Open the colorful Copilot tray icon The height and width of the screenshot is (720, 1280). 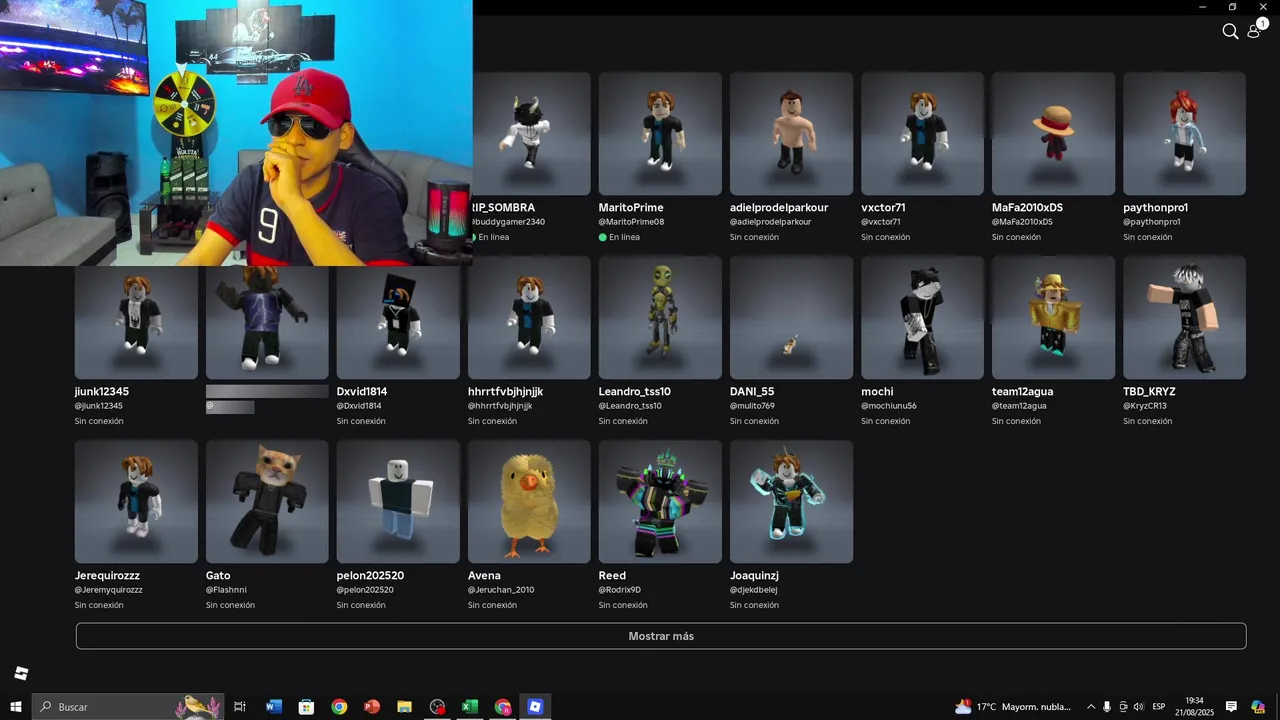(x=1258, y=707)
